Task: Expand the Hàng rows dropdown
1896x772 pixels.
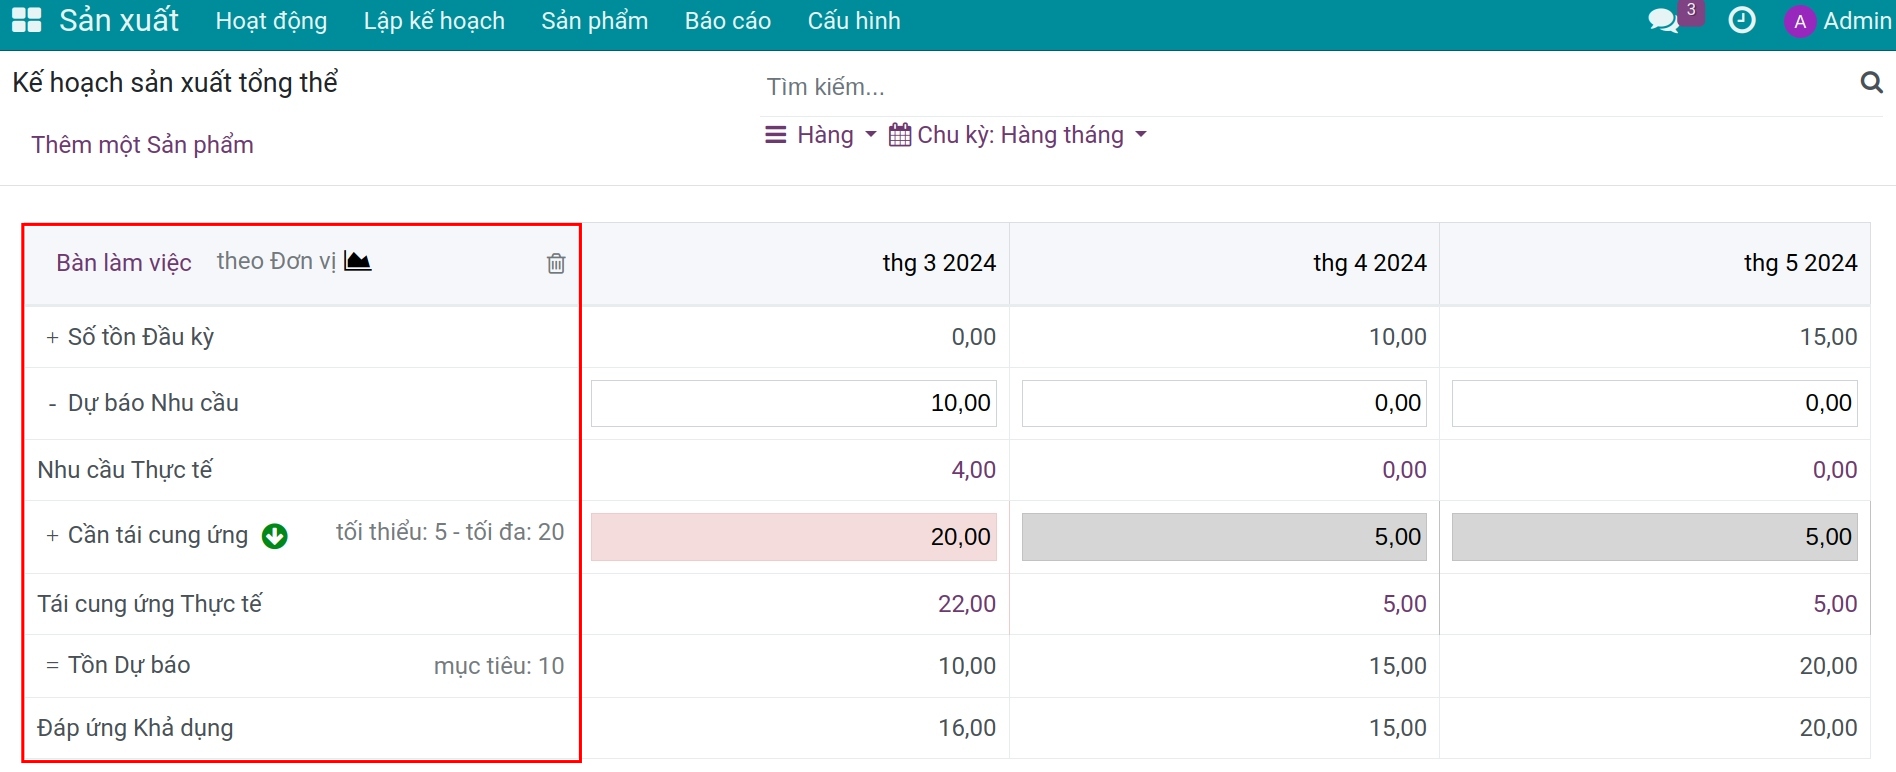Action: pyautogui.click(x=820, y=135)
